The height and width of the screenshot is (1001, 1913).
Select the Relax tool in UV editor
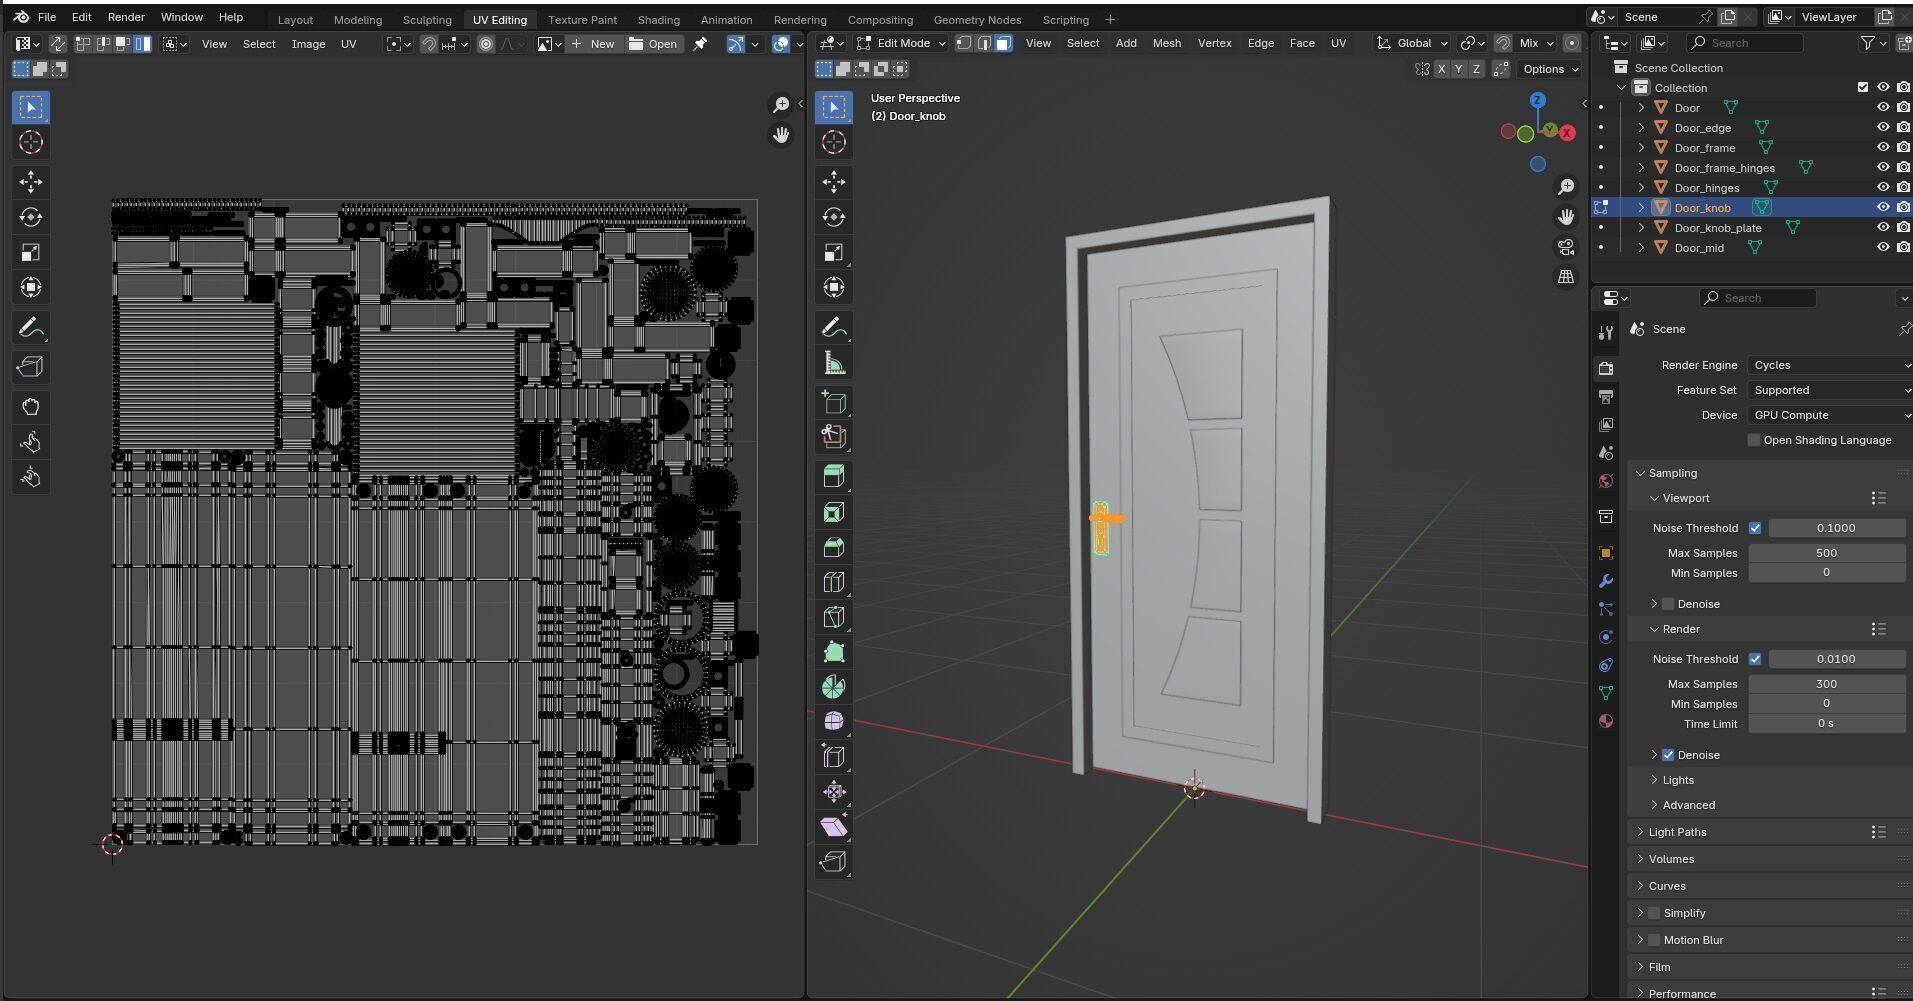tap(31, 442)
